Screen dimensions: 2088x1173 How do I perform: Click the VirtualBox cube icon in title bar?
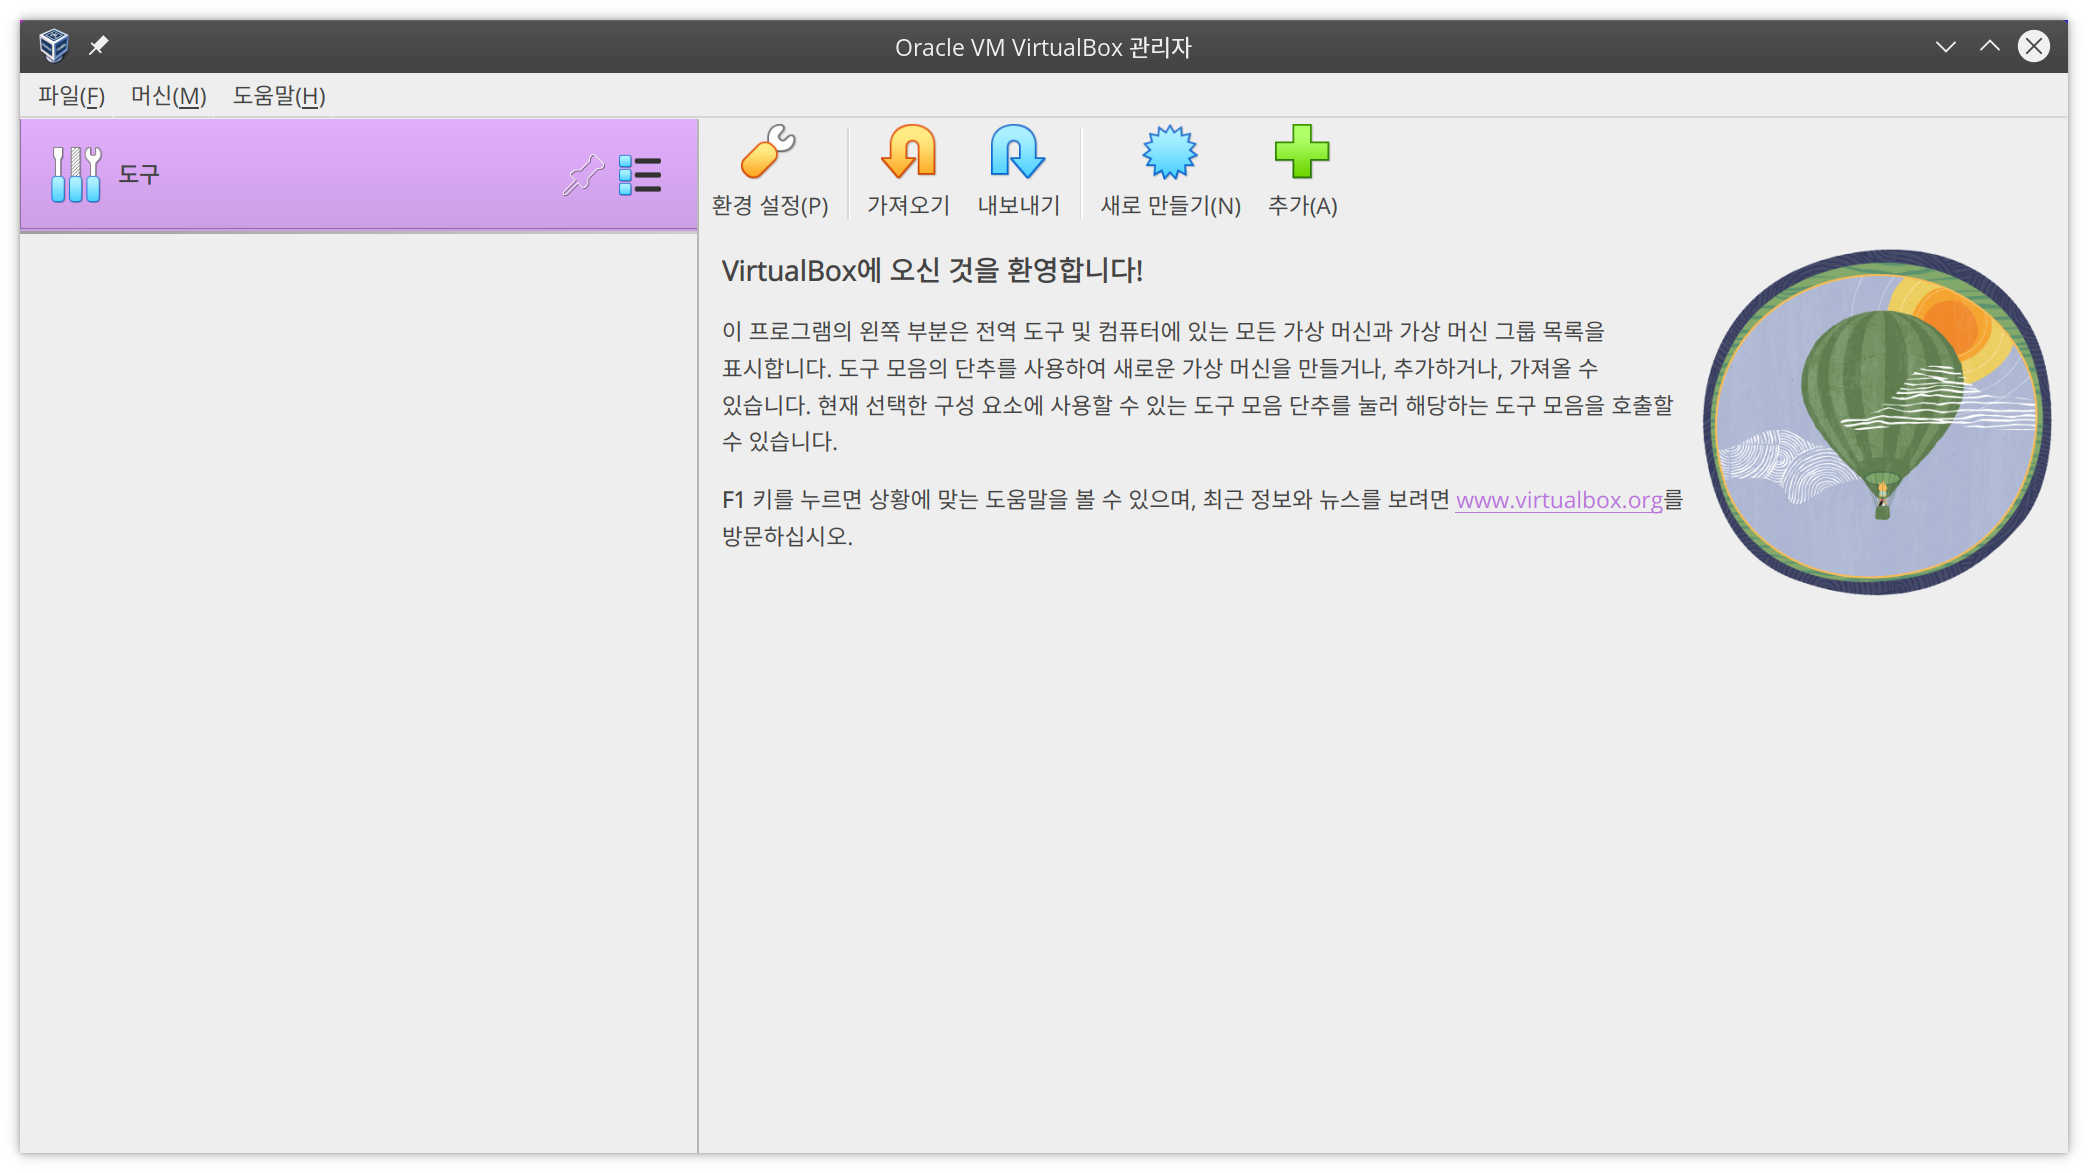[54, 46]
